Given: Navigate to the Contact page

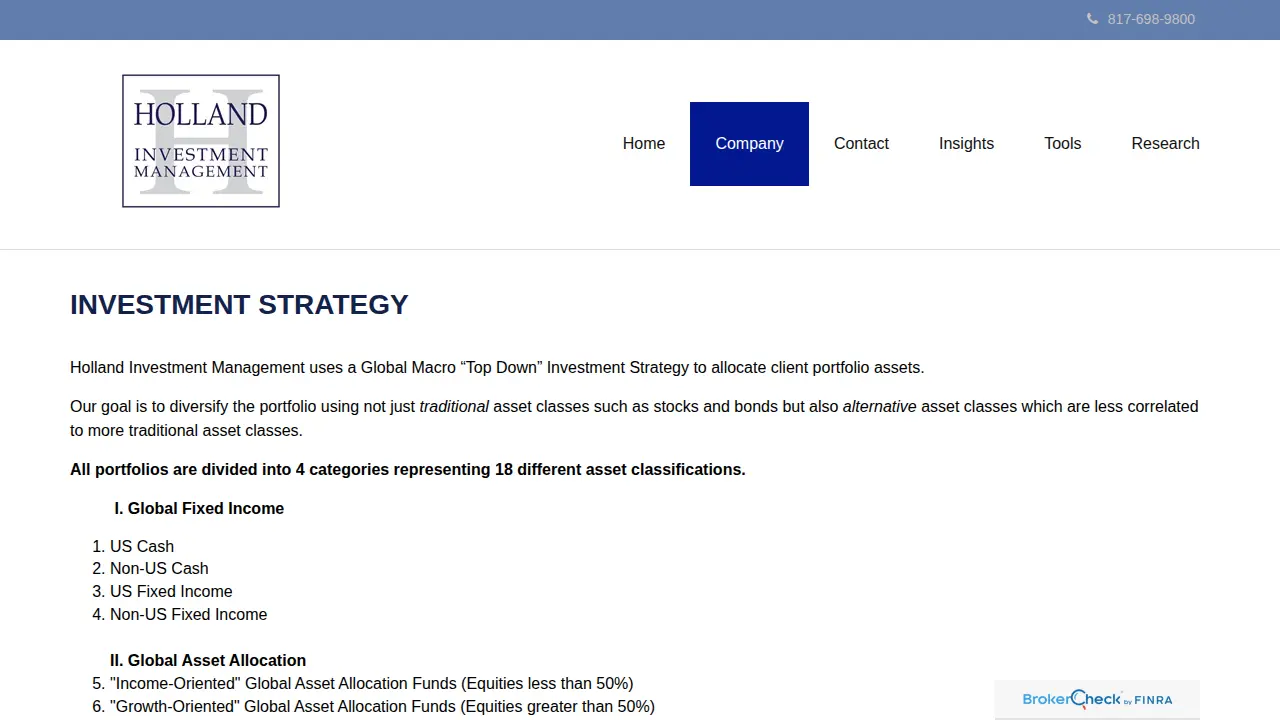Looking at the screenshot, I should tap(861, 144).
